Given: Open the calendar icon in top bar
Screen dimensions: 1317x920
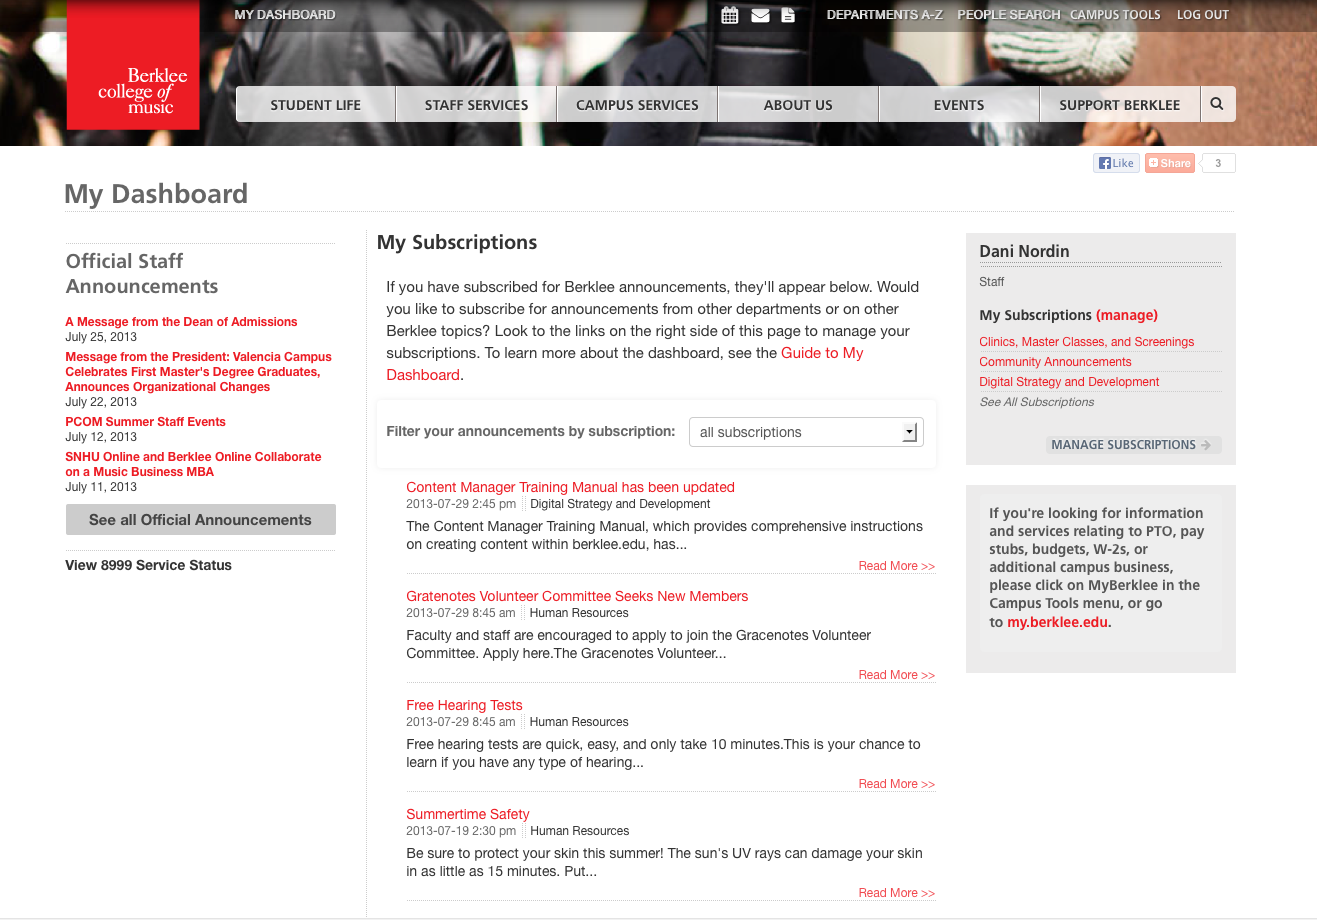Looking at the screenshot, I should (x=730, y=15).
